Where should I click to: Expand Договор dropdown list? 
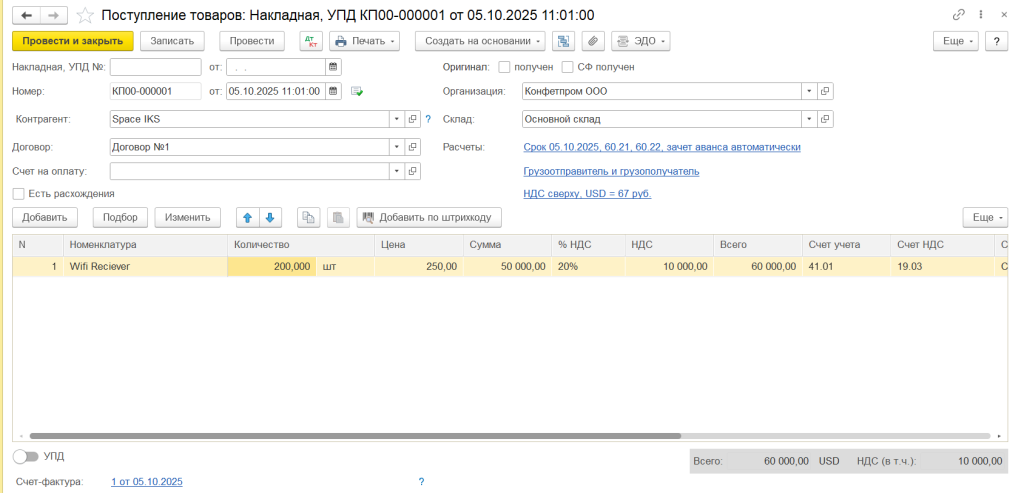coord(397,147)
